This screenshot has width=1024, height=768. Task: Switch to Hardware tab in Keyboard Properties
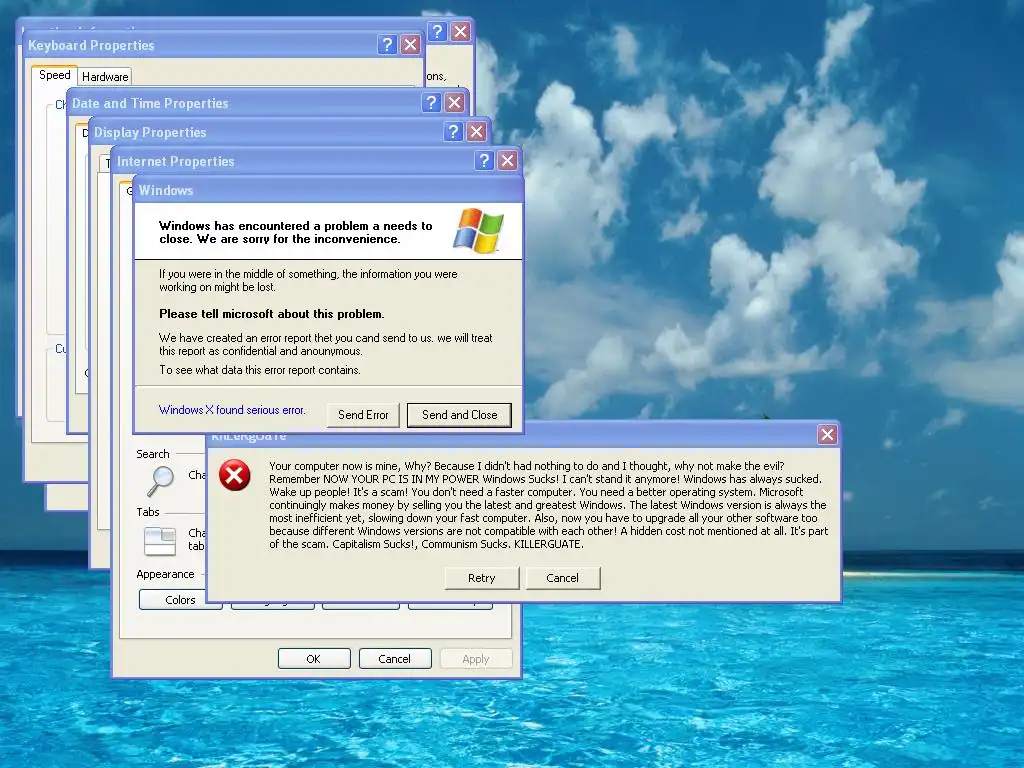tap(105, 76)
